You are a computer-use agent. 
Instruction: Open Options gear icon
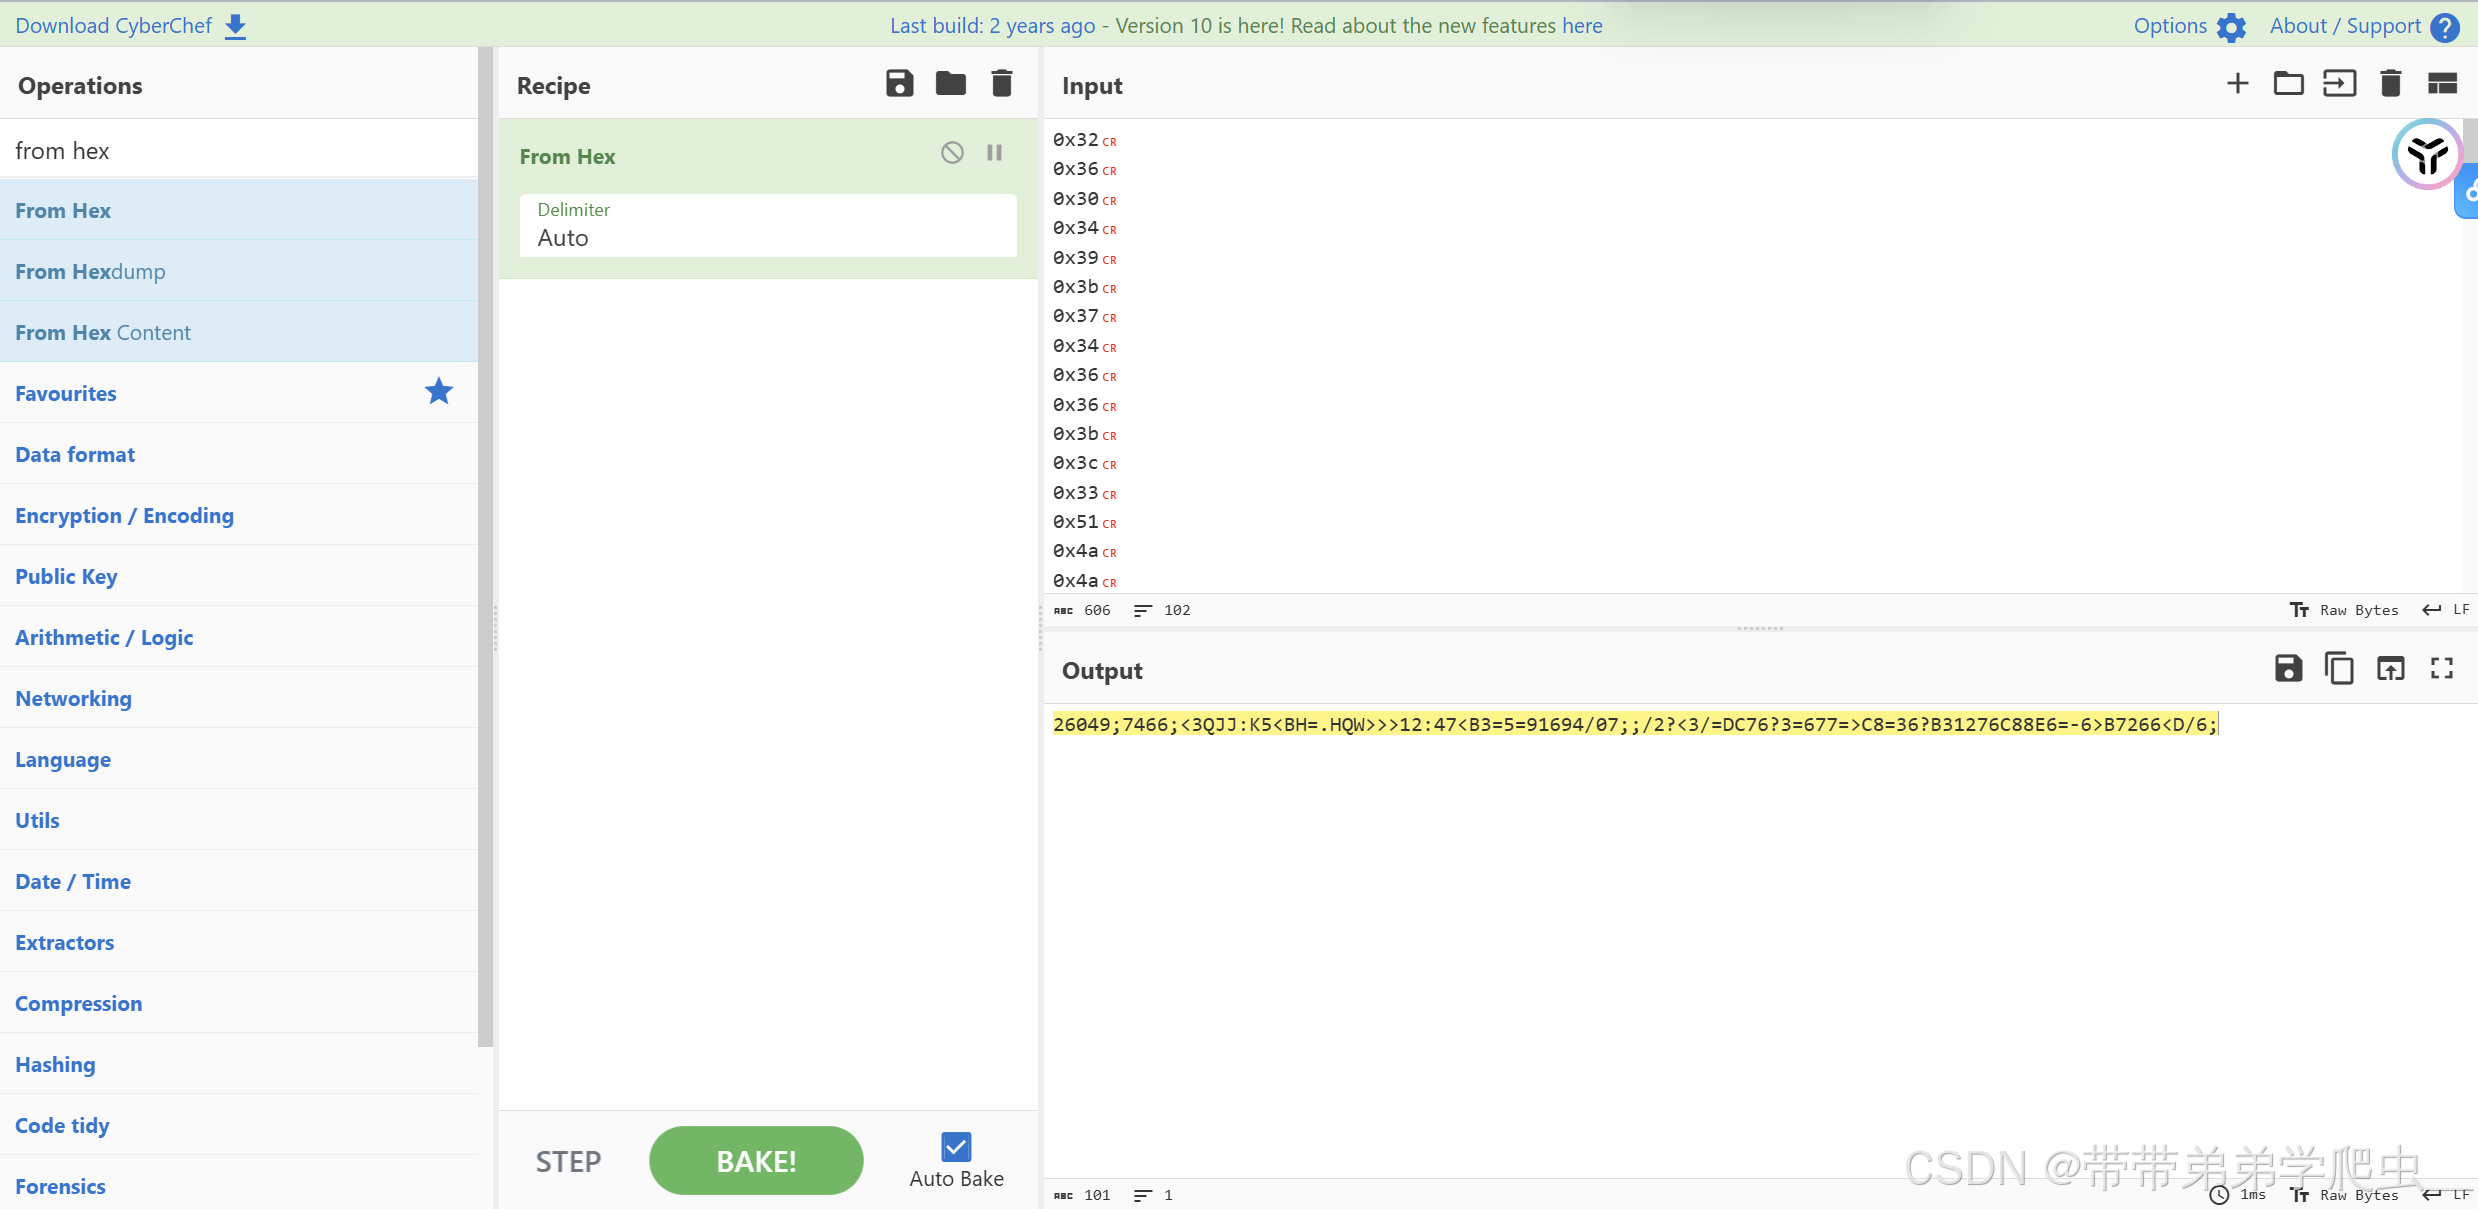point(2231,27)
